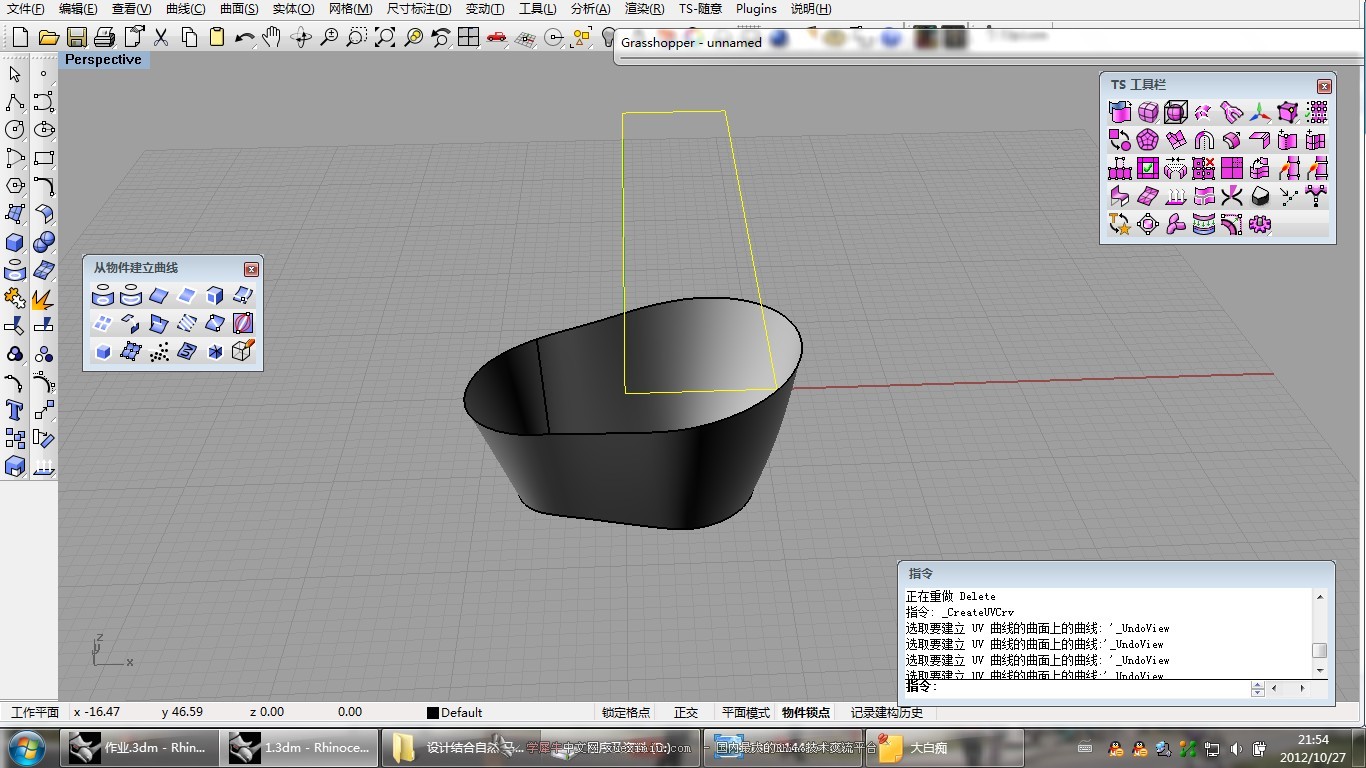1366x768 pixels.
Task: Click the 工作平面 status bar cell
Action: click(x=35, y=712)
